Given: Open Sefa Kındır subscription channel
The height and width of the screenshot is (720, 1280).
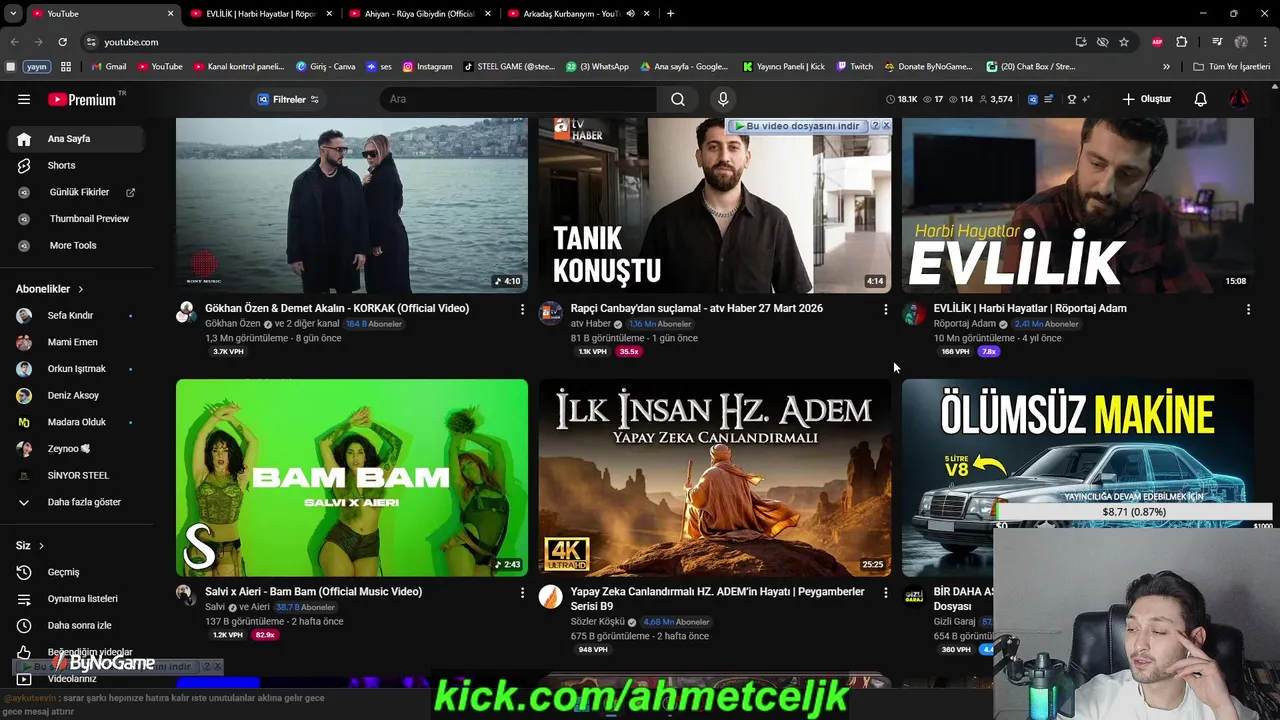Looking at the screenshot, I should pos(78,315).
